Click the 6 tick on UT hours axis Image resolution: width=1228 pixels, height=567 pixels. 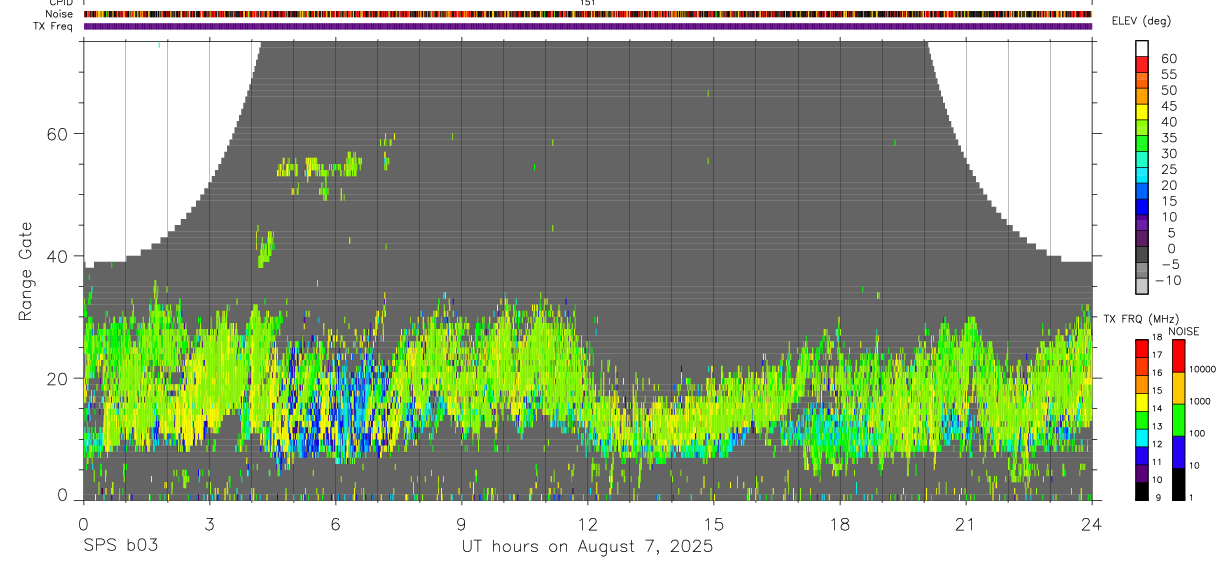(335, 524)
